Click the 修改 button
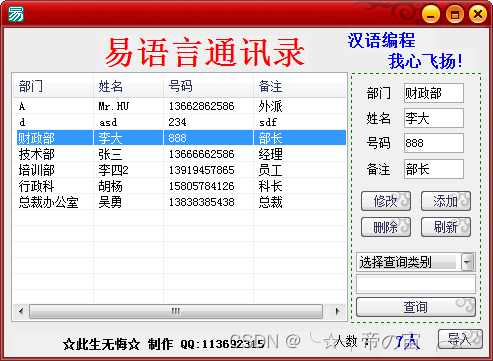The height and width of the screenshot is (361, 493). (x=386, y=201)
